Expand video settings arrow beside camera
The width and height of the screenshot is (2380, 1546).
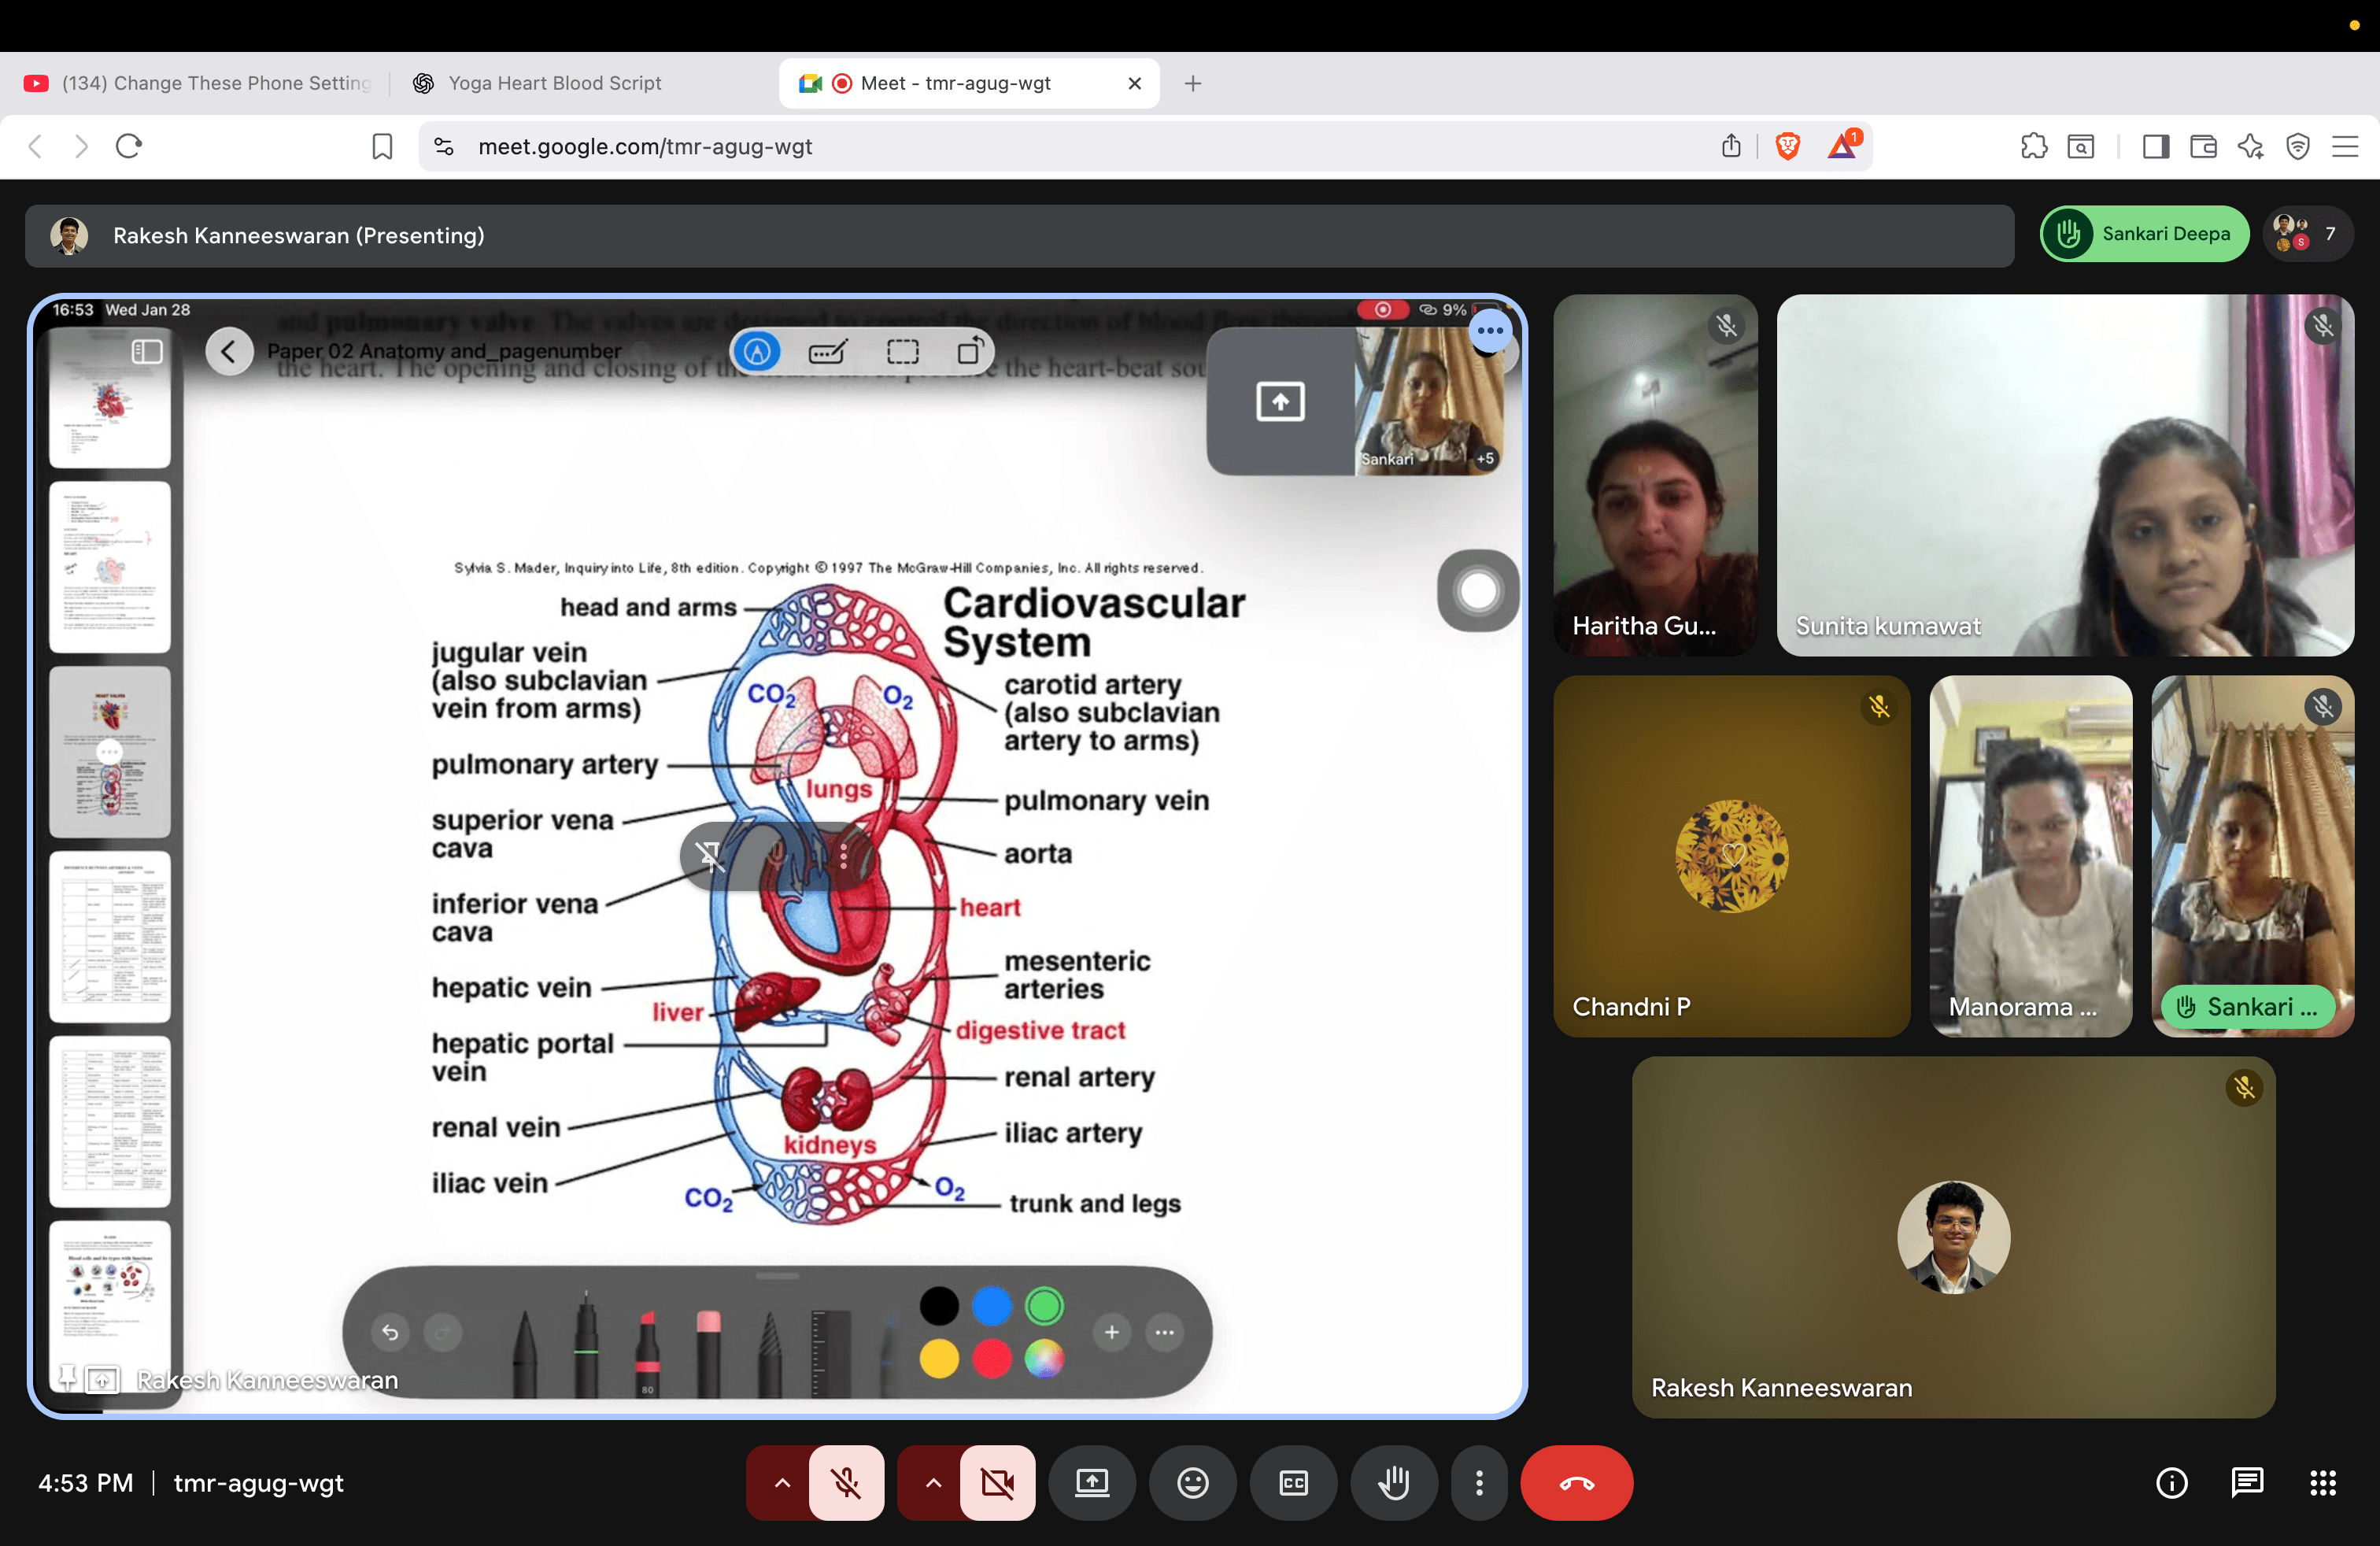click(x=932, y=1483)
